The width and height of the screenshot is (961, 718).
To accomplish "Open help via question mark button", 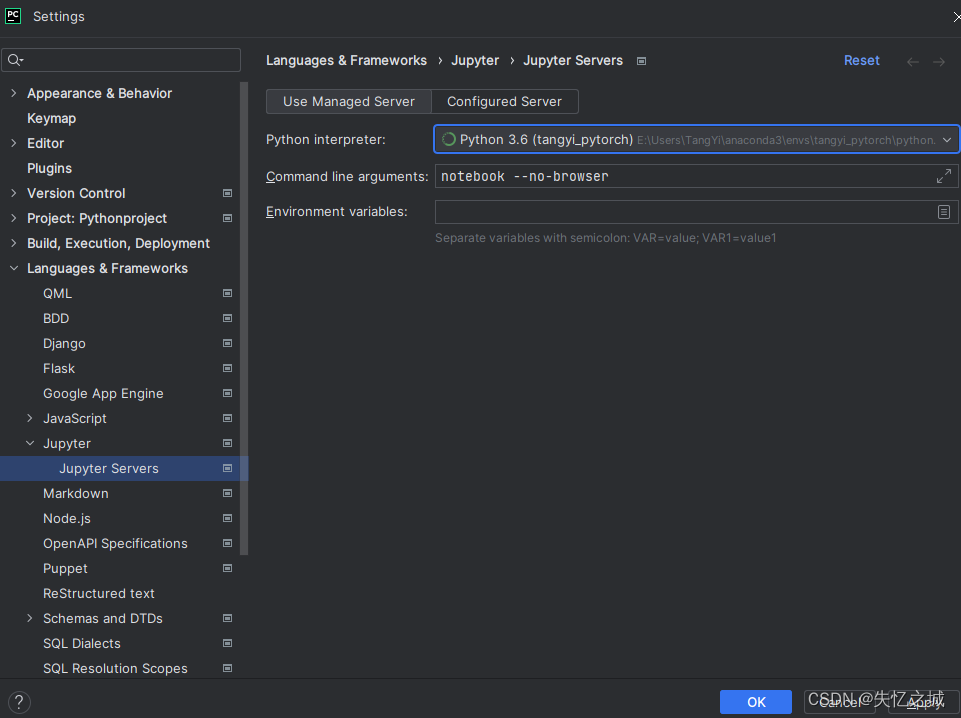I will (19, 702).
